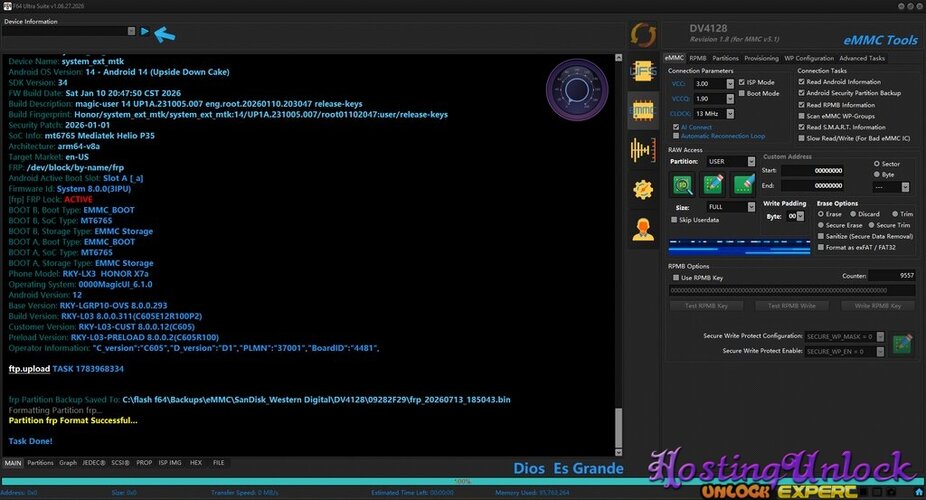Open the Write Padding Byte dropdown
The image size is (926, 500).
[x=800, y=217]
